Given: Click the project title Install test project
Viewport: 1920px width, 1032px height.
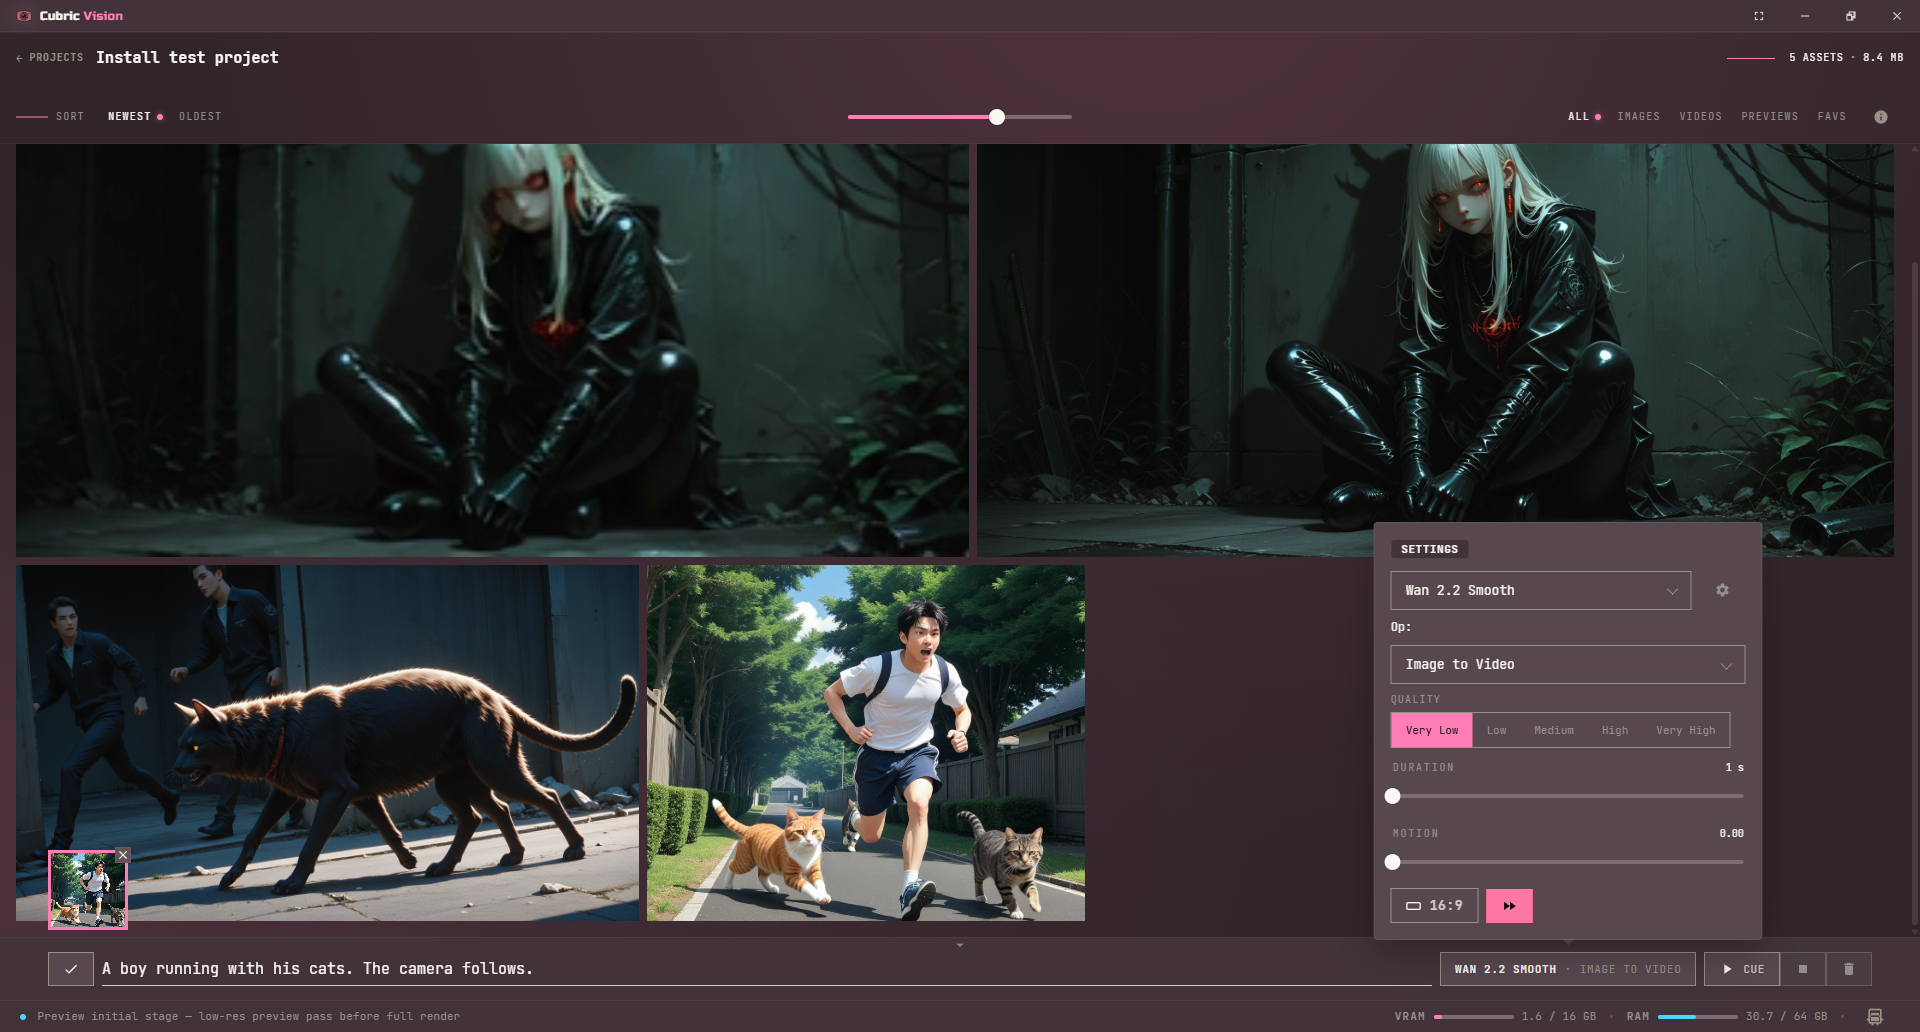Looking at the screenshot, I should coord(187,58).
